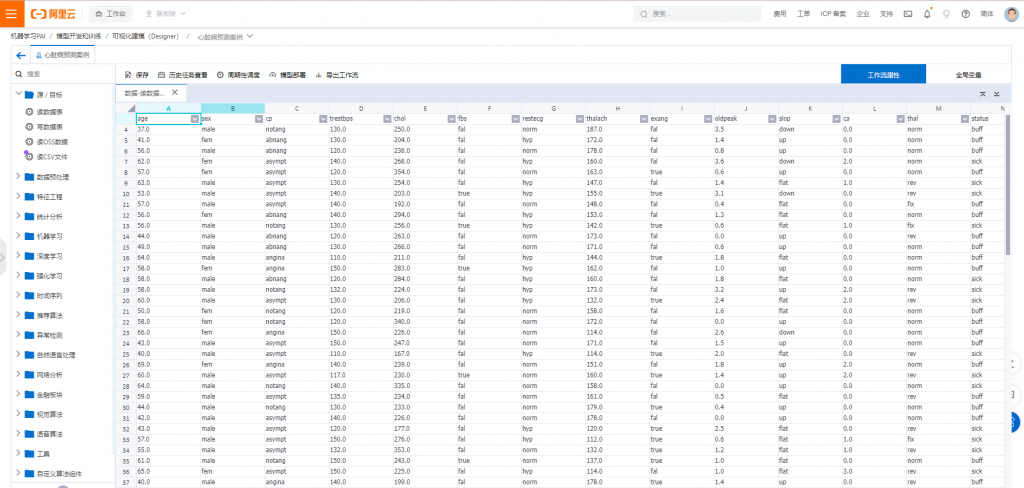
Task: Click the select-all corner of the sheet
Action: click(126, 108)
